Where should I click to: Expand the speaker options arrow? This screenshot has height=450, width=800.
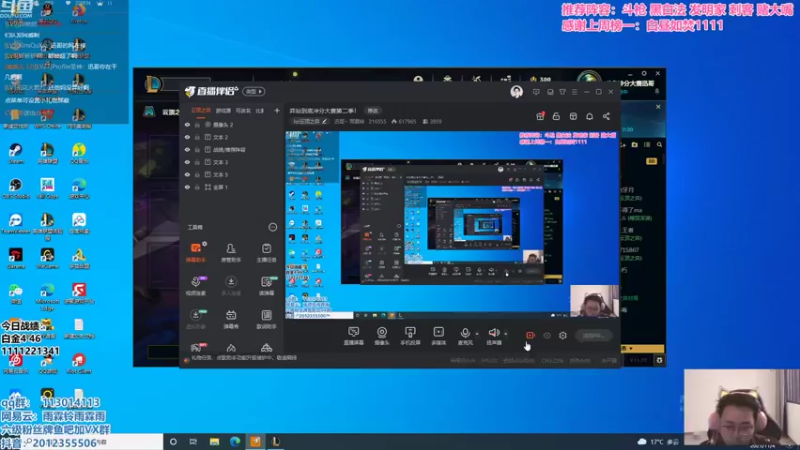(506, 334)
